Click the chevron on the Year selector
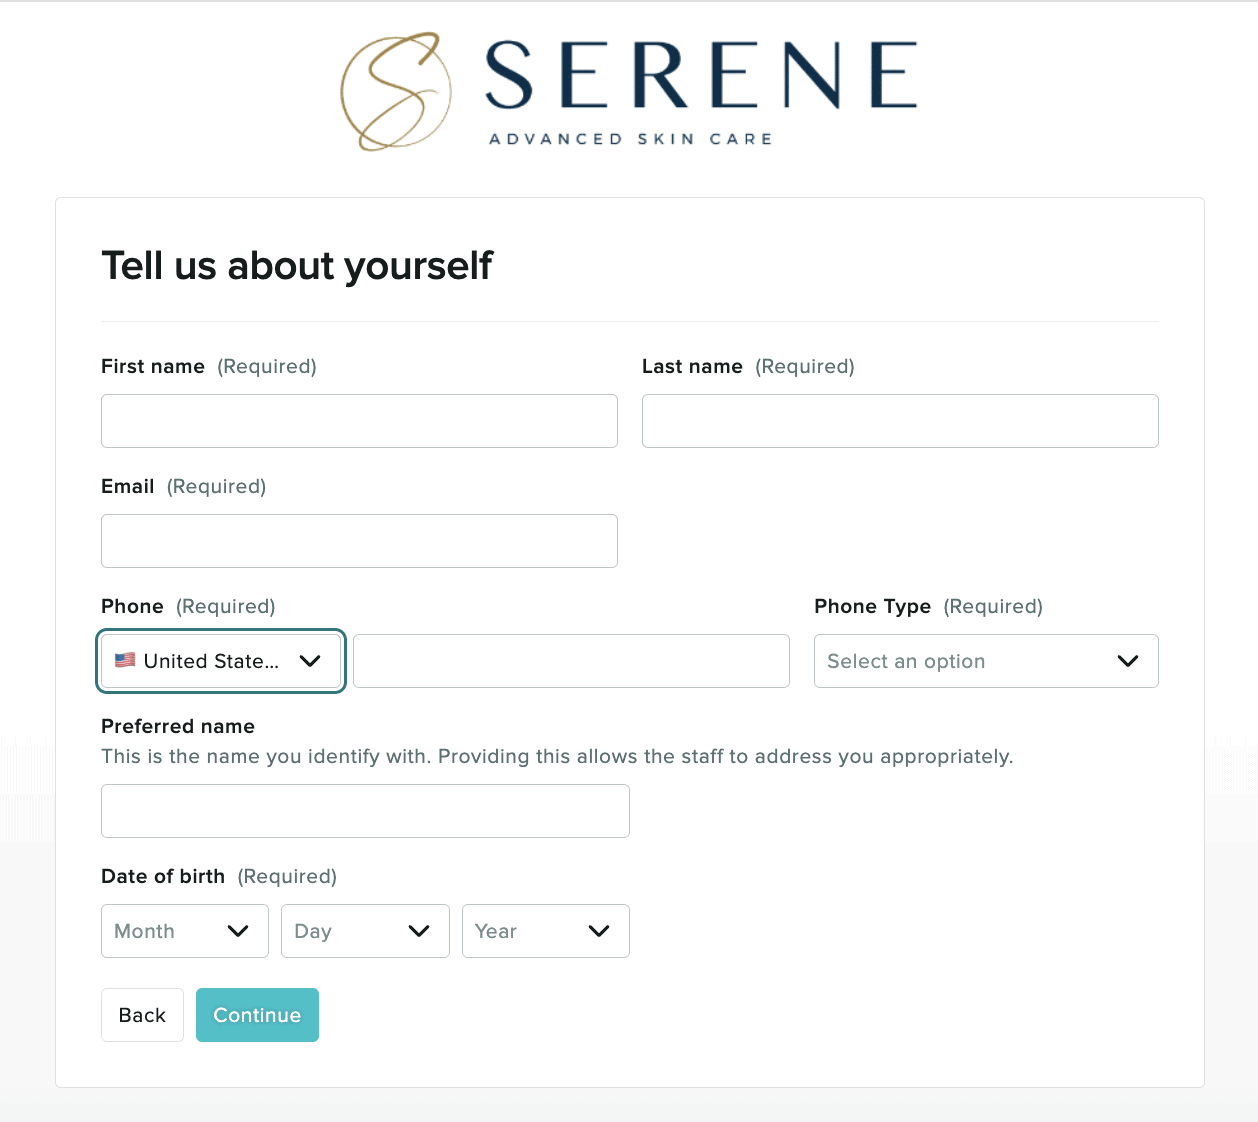 600,930
